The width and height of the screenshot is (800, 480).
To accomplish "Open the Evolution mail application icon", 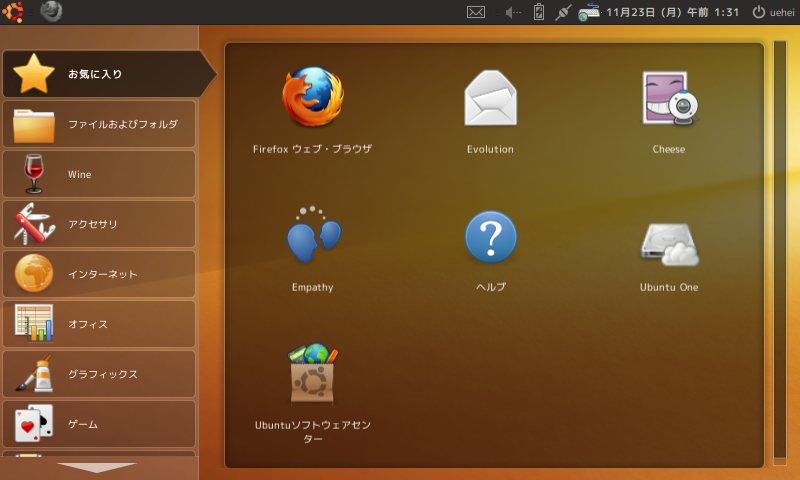I will coord(490,98).
